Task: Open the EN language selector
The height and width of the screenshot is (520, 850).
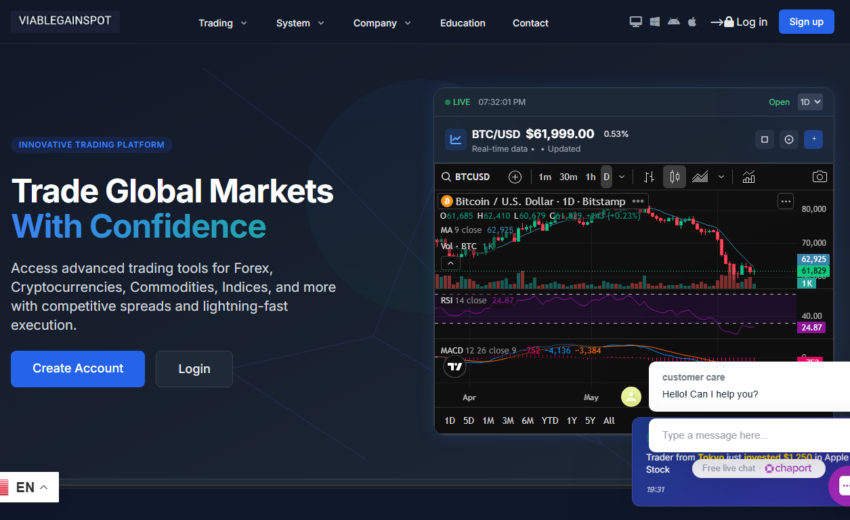Action: pyautogui.click(x=29, y=487)
